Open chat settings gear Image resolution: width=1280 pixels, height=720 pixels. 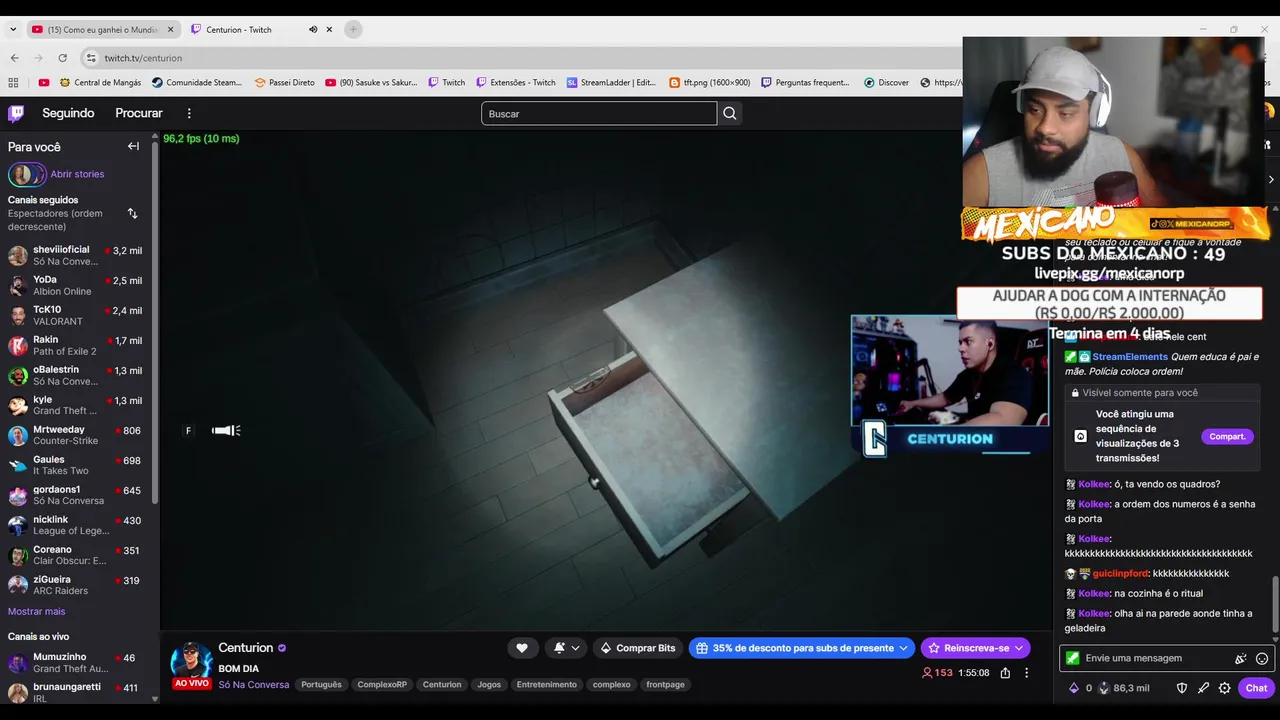(x=1224, y=688)
